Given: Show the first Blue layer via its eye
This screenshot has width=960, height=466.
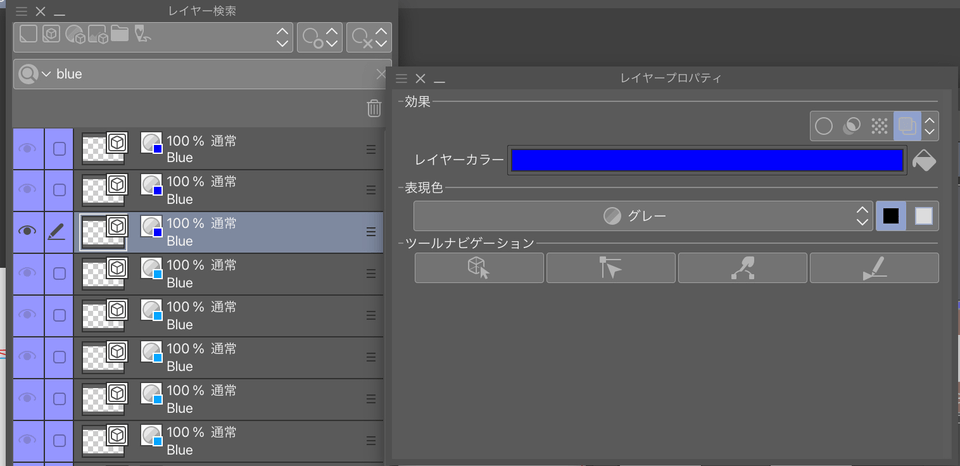Looking at the screenshot, I should pos(27,148).
